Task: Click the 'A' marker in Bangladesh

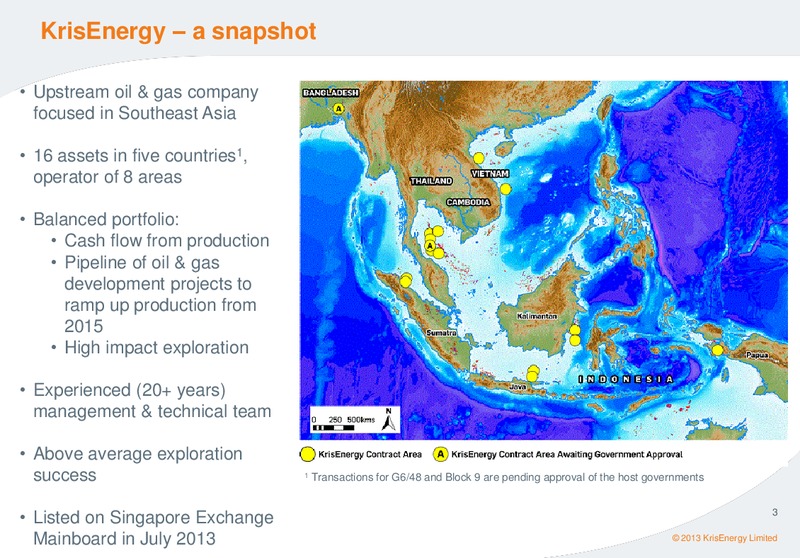Action: (x=339, y=109)
